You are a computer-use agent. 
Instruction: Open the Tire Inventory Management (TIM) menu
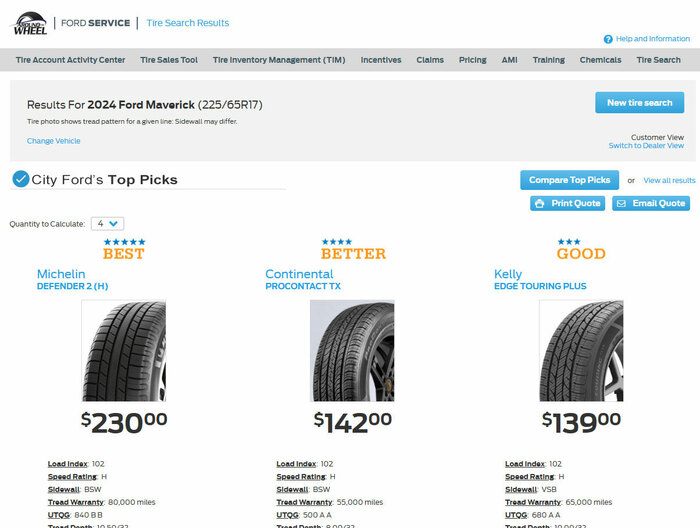[279, 60]
